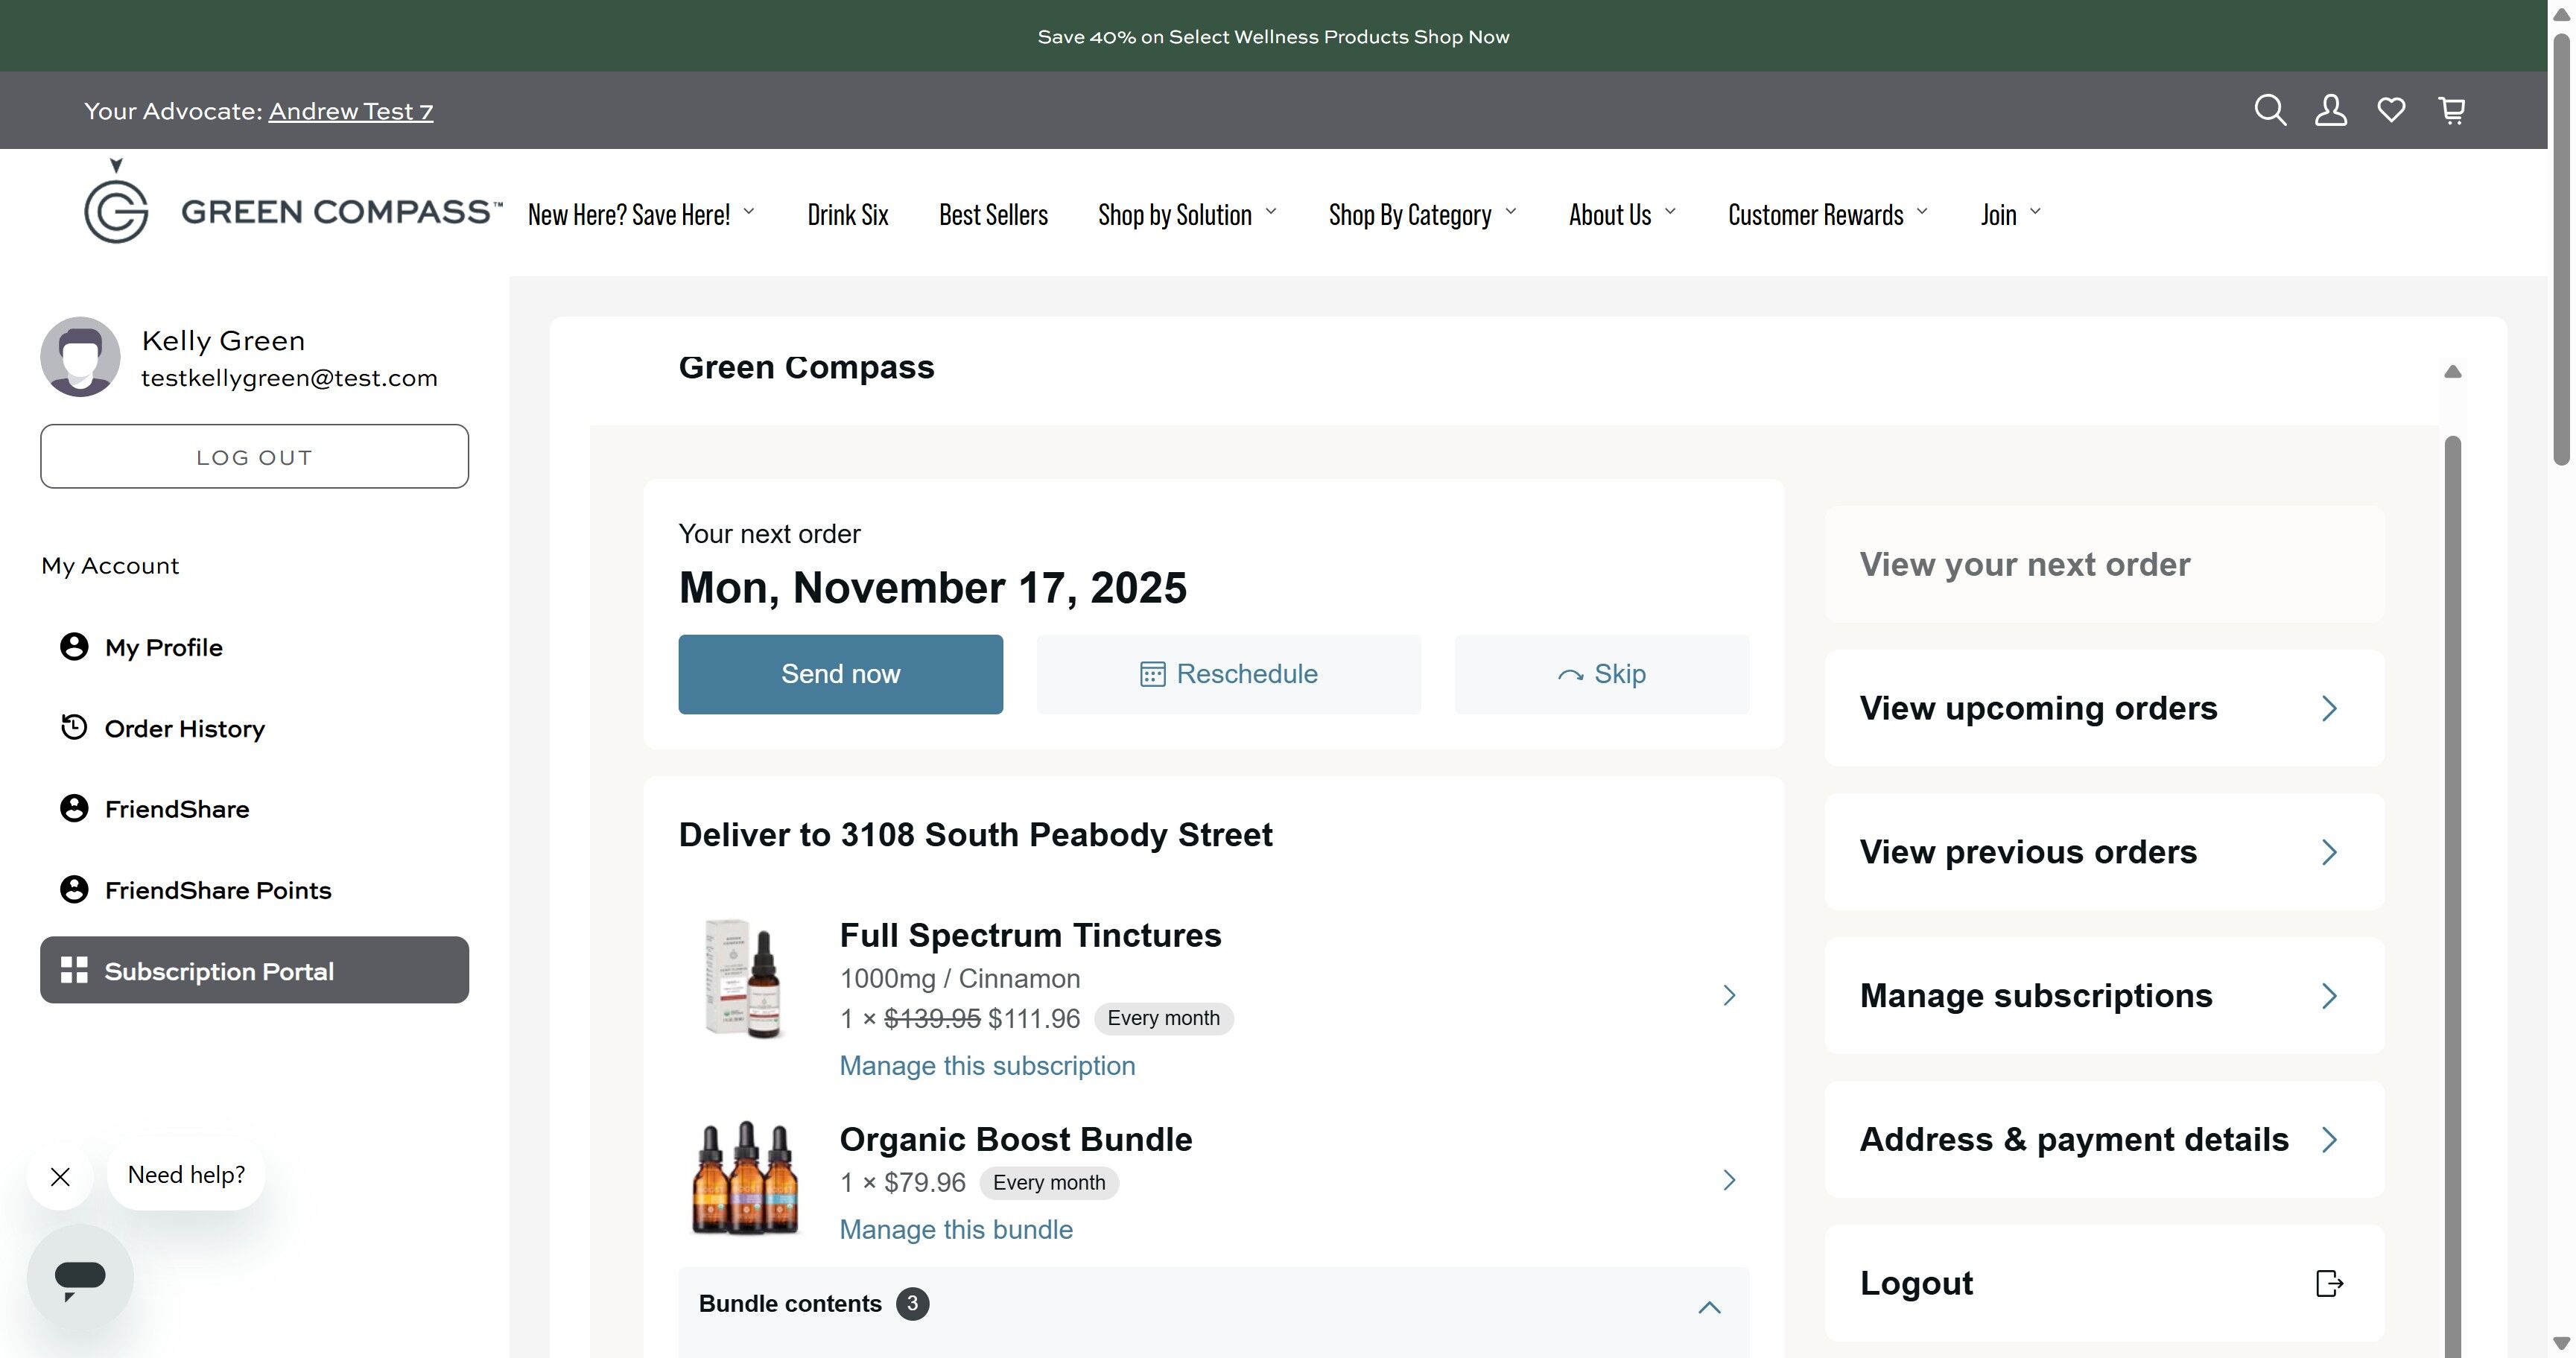The height and width of the screenshot is (1358, 2576).
Task: Collapse the Bundle contents section
Action: (1710, 1307)
